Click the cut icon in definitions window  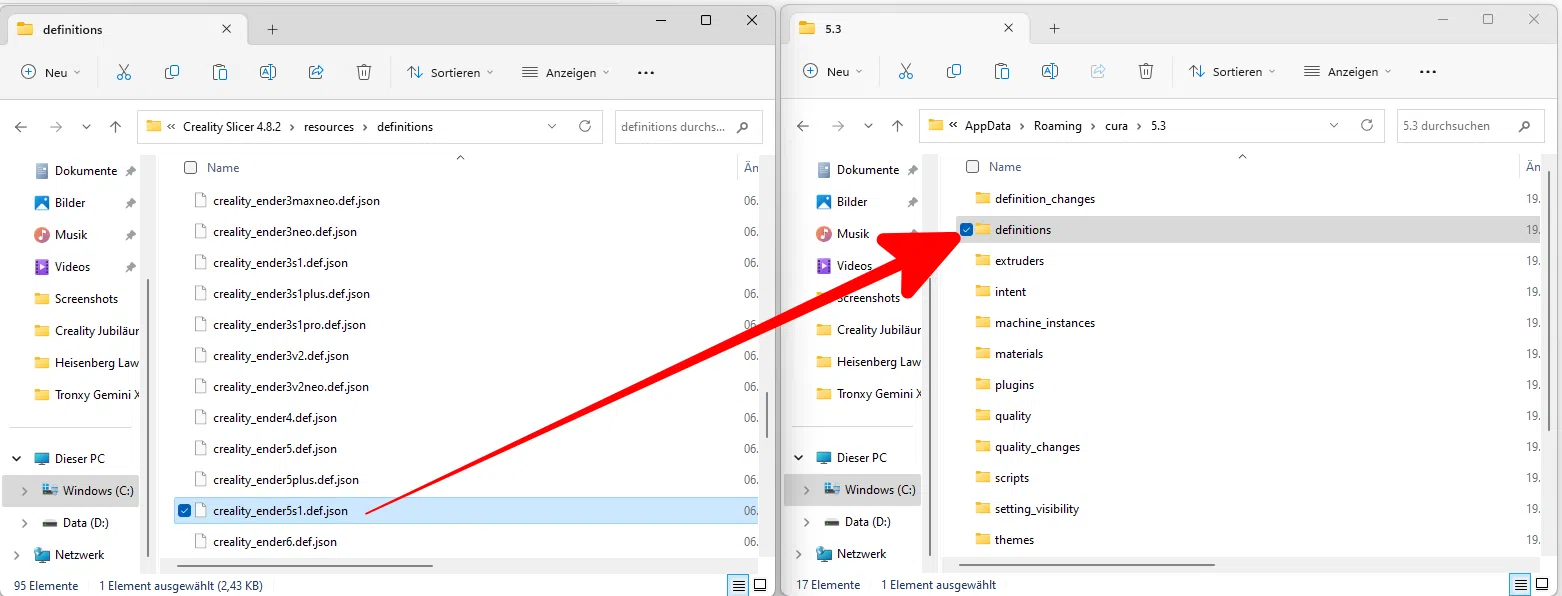124,72
